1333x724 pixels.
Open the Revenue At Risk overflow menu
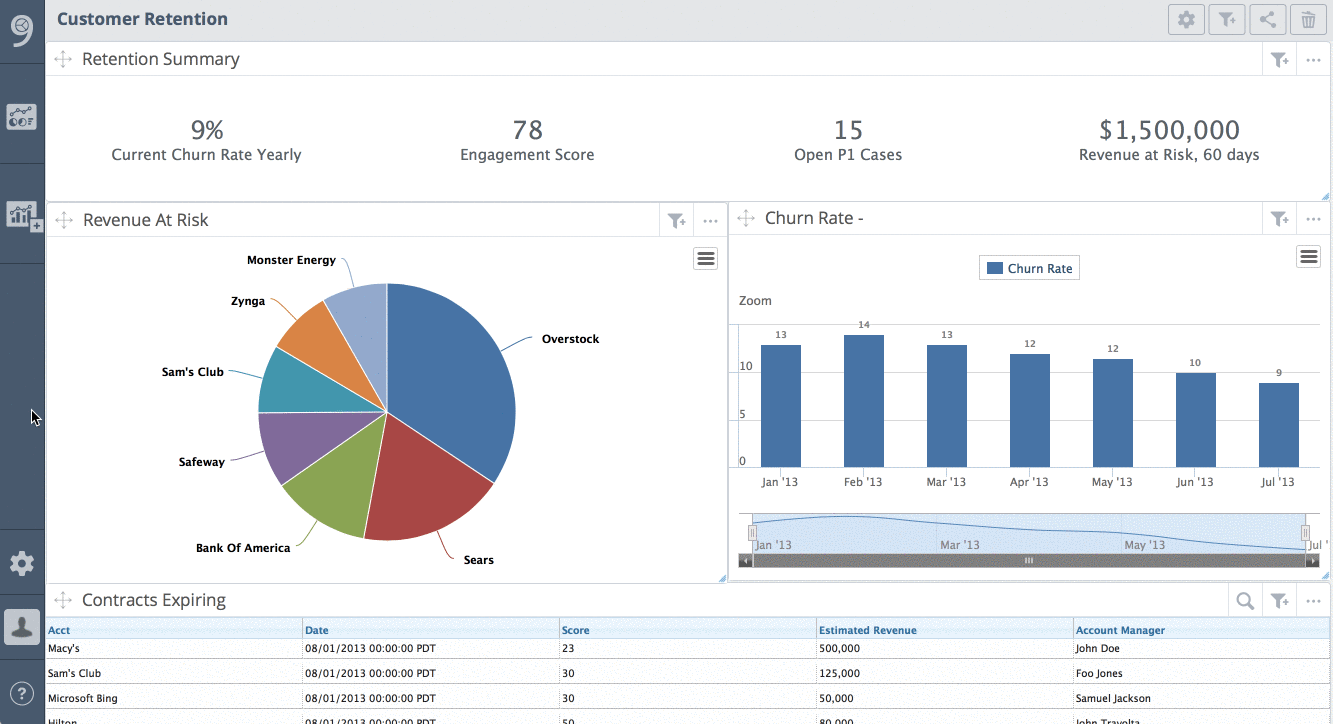[710, 220]
